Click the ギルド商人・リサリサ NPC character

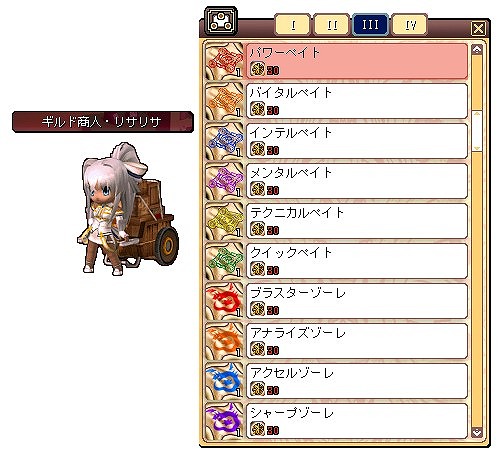[x=128, y=209]
